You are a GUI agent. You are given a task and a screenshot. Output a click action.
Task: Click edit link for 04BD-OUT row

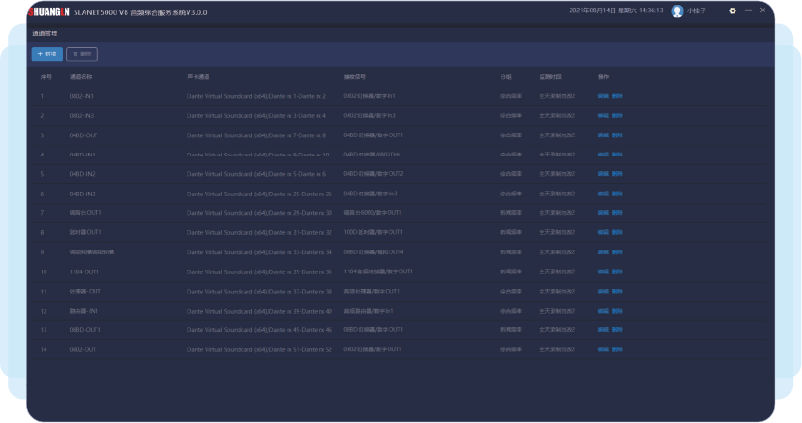click(603, 135)
